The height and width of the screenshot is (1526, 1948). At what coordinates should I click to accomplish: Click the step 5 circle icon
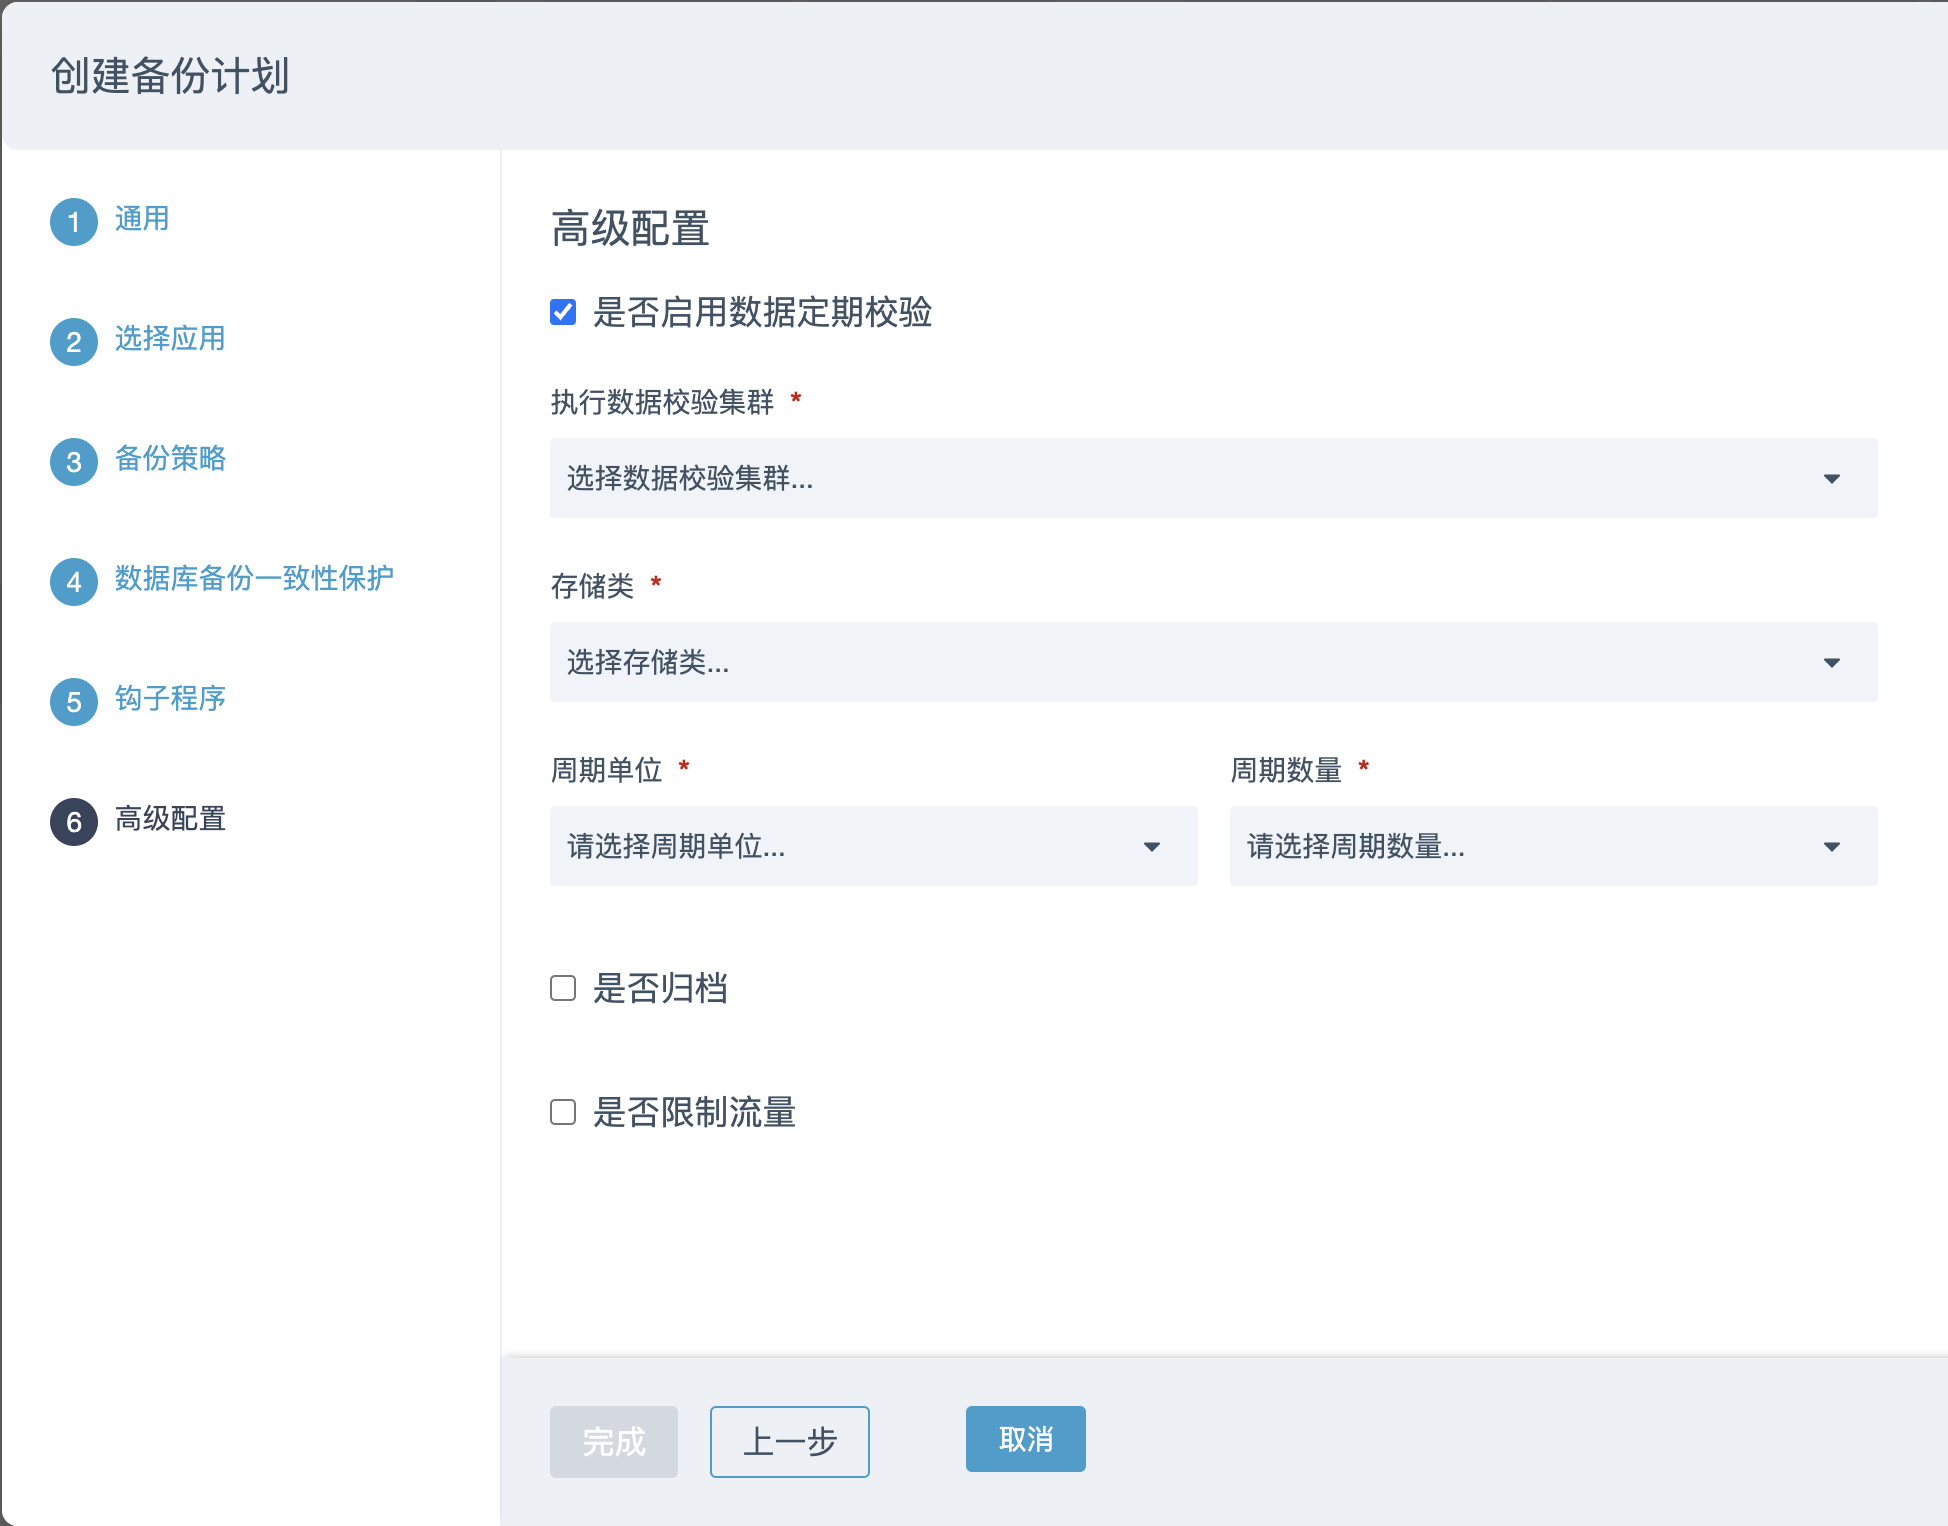pos(74,702)
